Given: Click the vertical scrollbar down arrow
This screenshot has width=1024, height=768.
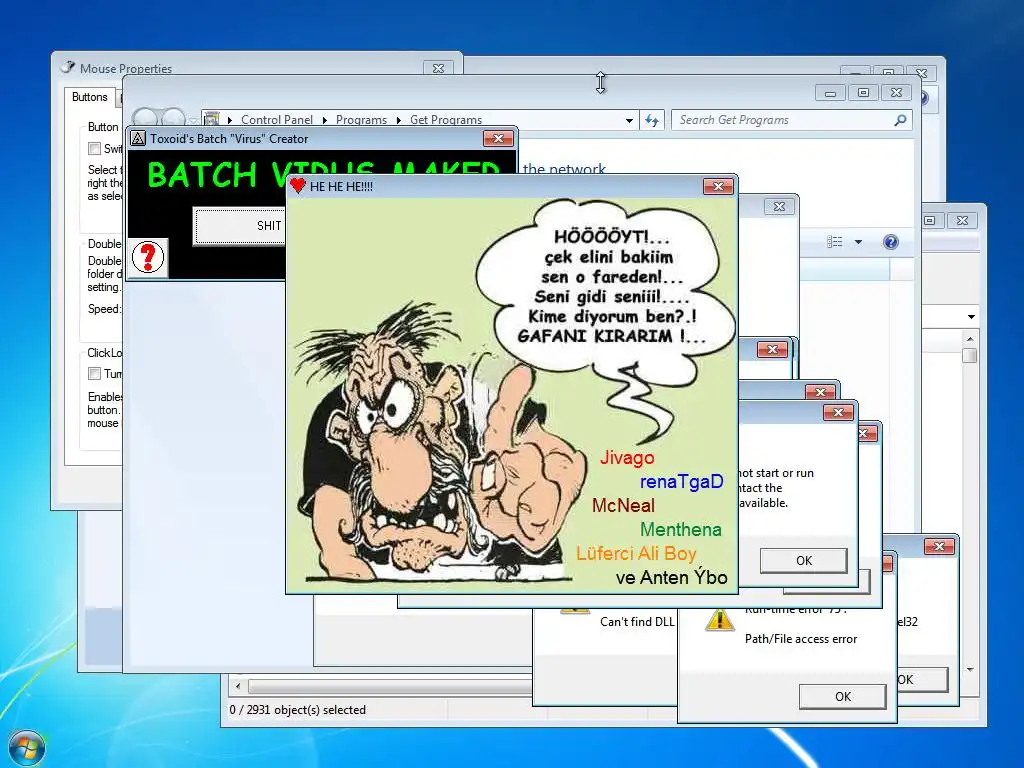Looking at the screenshot, I should pyautogui.click(x=970, y=669).
